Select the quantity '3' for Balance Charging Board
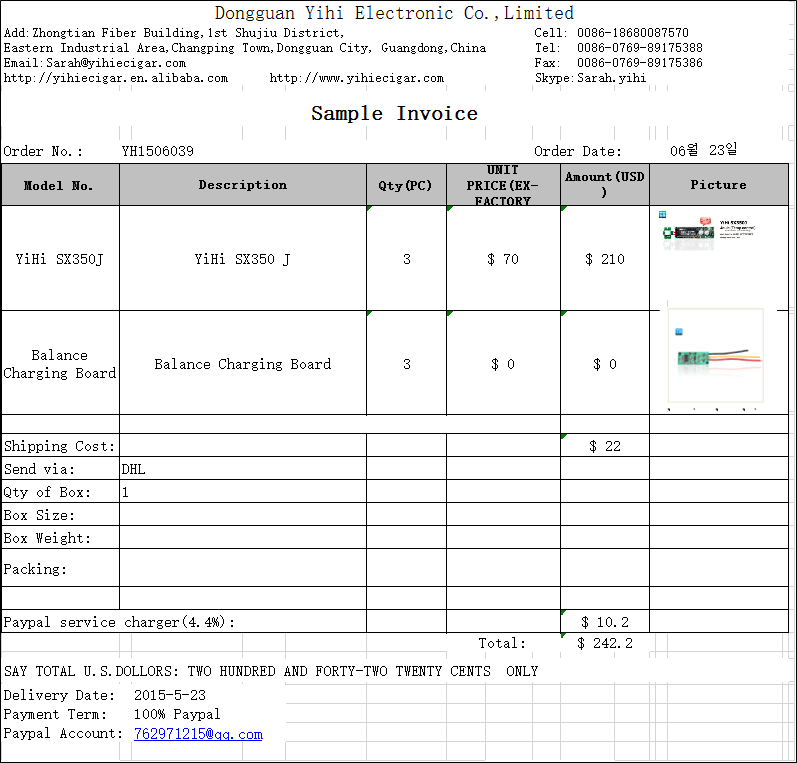797x763 pixels. (406, 363)
